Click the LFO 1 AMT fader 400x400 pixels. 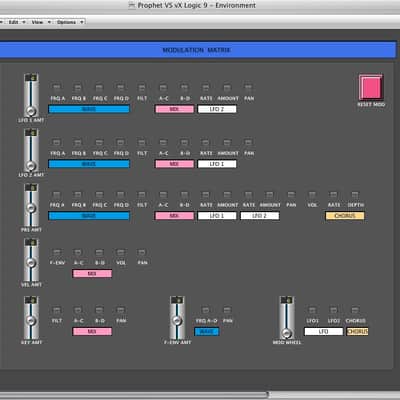(x=31, y=95)
